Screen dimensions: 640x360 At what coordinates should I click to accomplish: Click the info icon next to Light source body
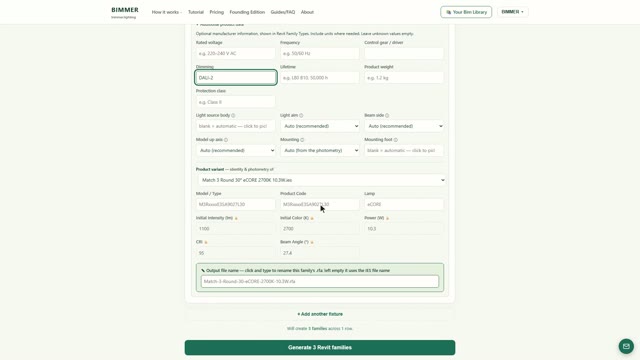[233, 116]
